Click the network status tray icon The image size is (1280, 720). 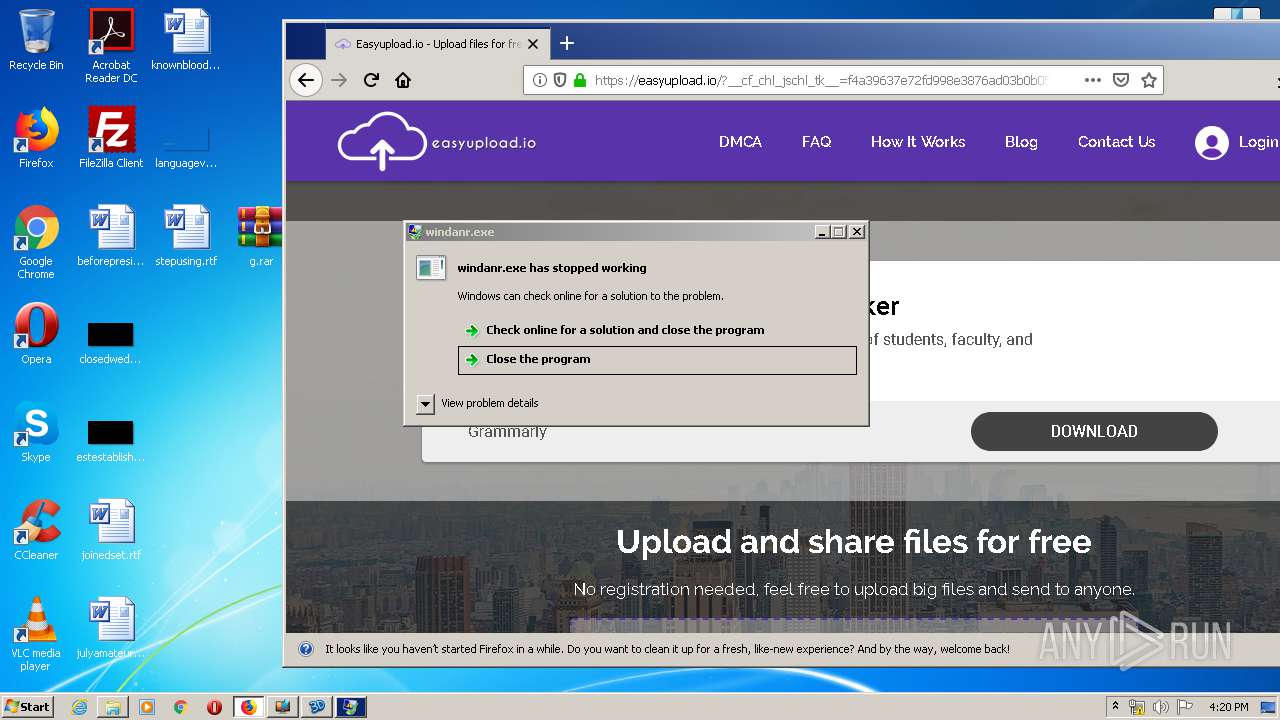click(1137, 707)
